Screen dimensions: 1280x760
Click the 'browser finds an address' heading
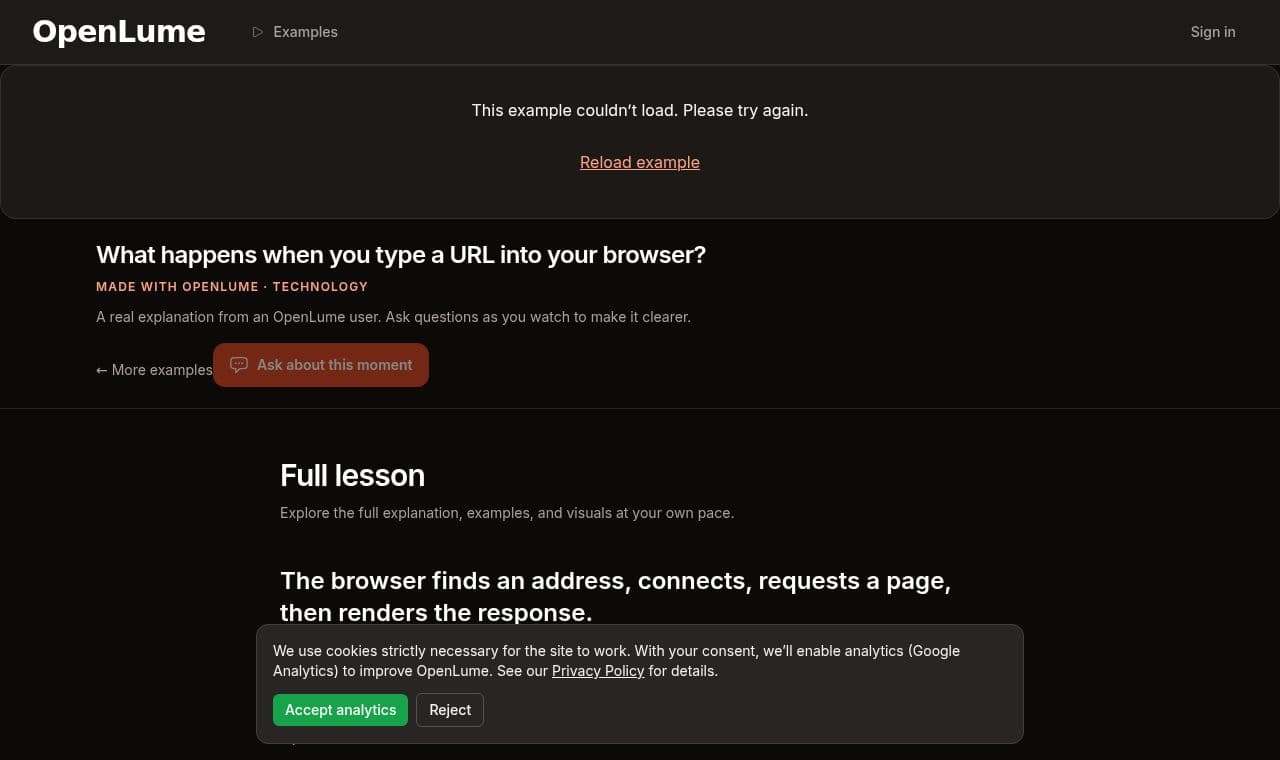coord(615,596)
